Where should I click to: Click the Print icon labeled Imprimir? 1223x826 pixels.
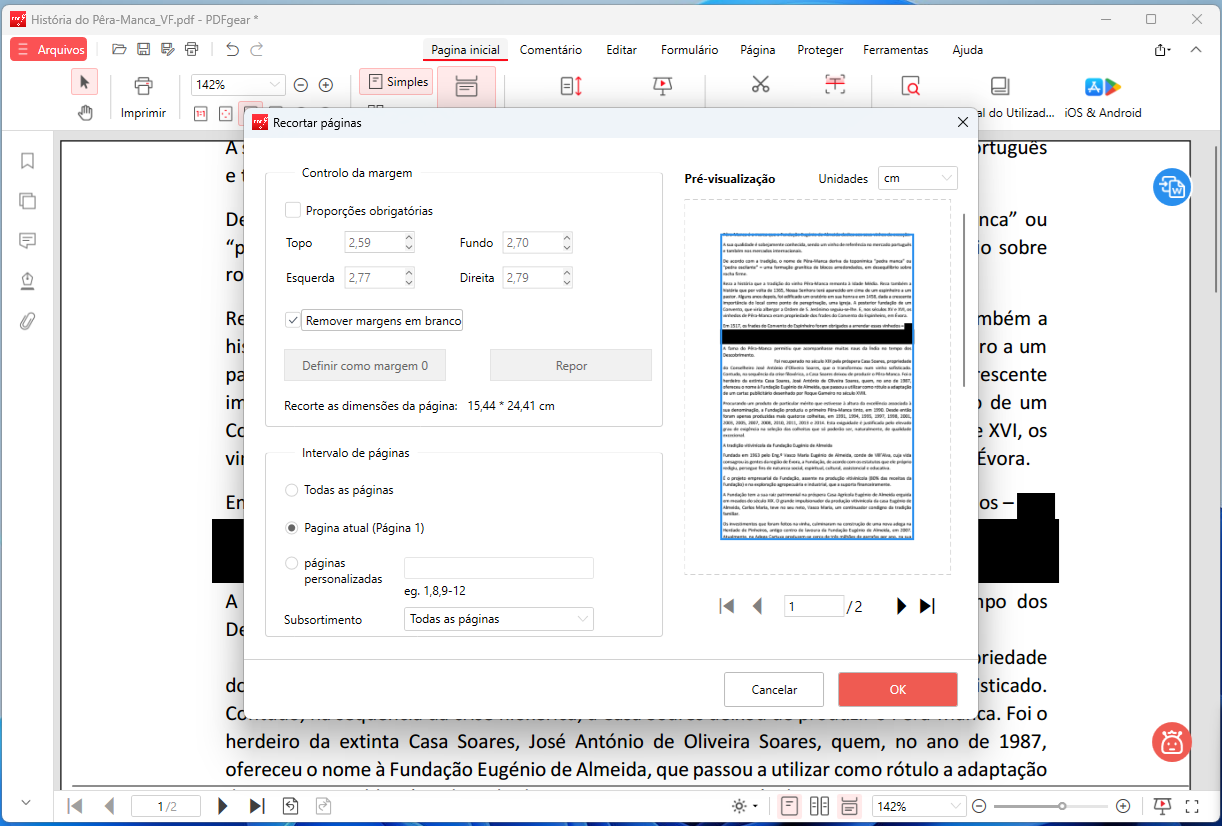point(143,87)
